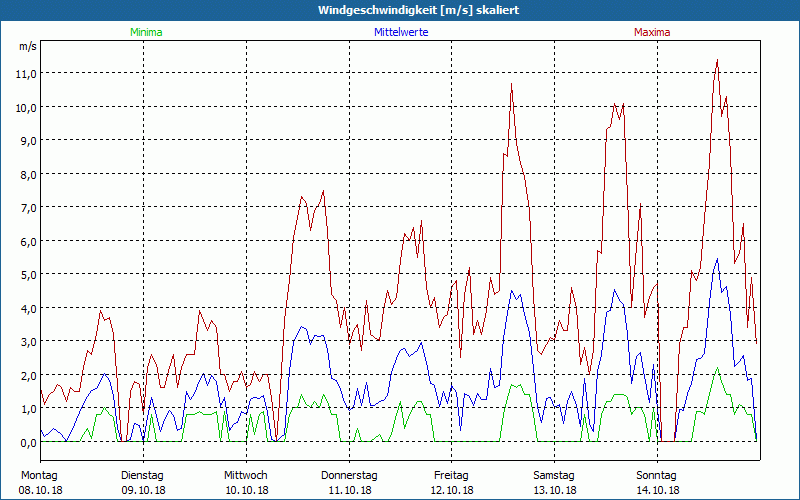Screen dimensions: 800x500
Task: Click the '10.10.18' date label
Action: point(246,490)
